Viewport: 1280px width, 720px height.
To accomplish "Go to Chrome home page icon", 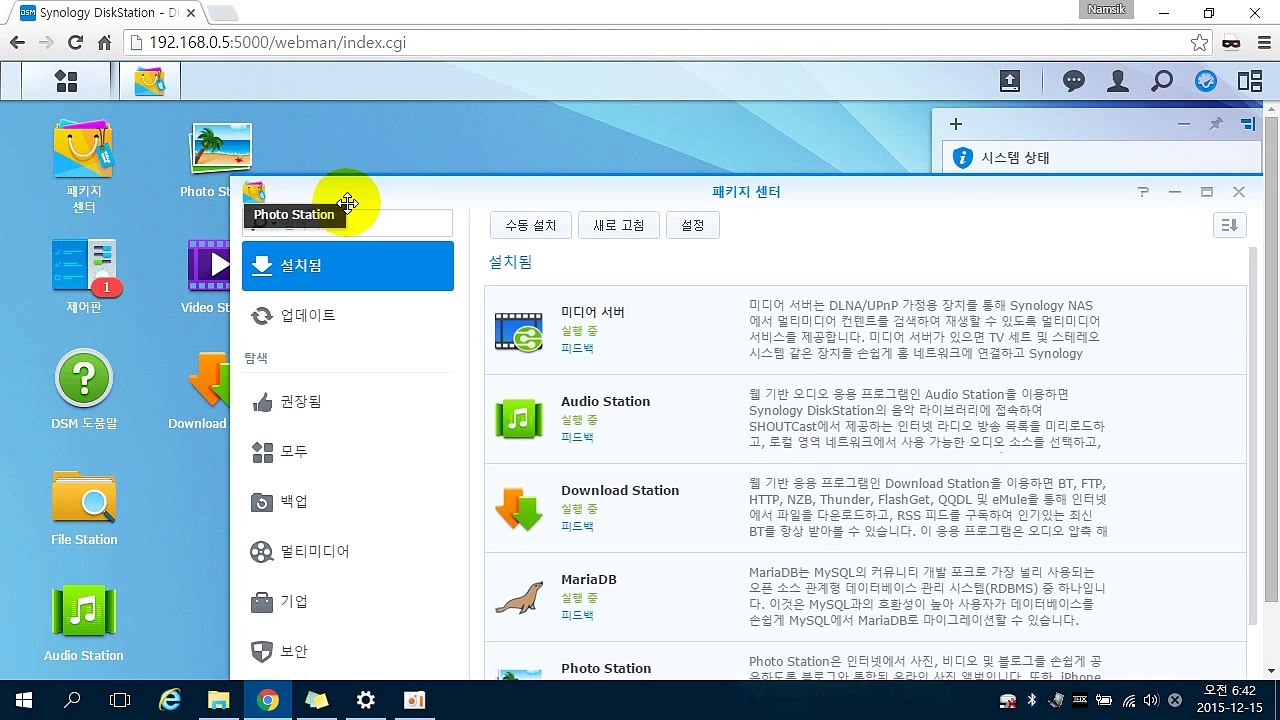I will click(104, 43).
